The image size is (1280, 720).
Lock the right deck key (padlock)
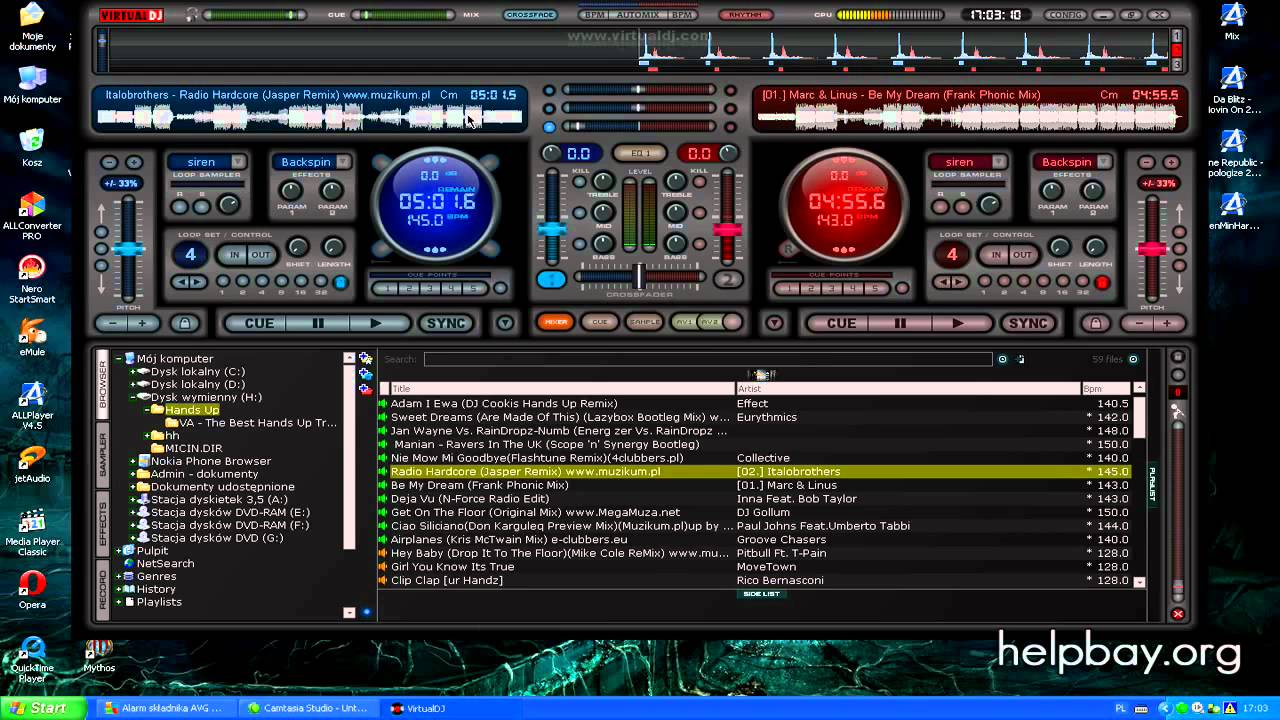click(1096, 323)
